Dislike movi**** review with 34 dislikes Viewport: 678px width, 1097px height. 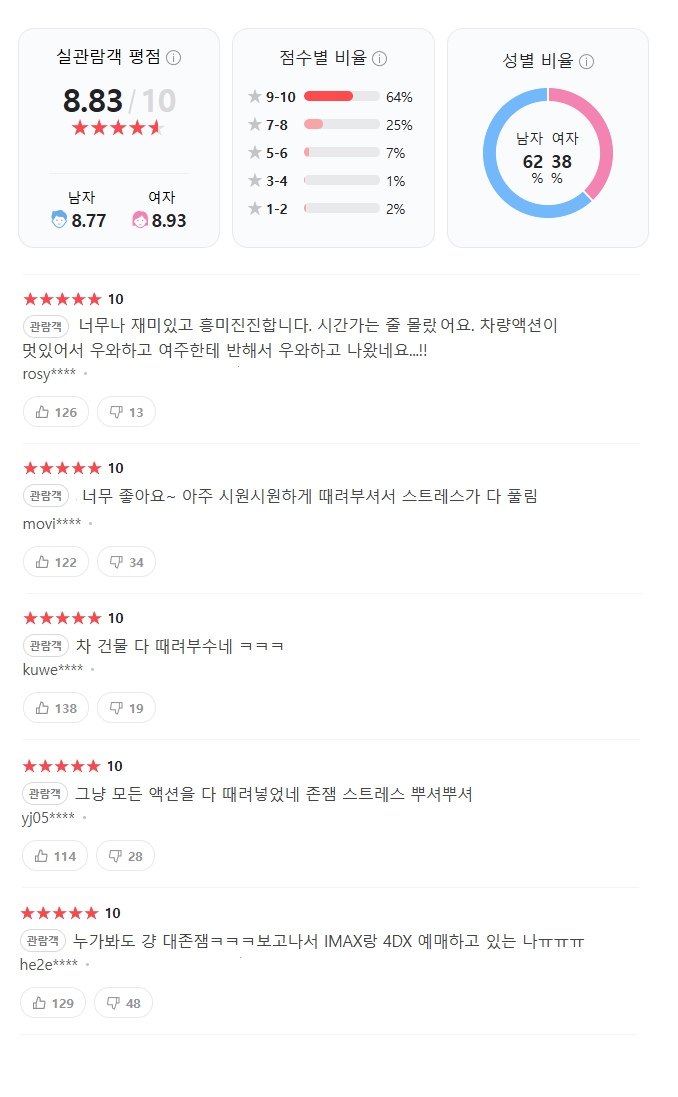[126, 562]
